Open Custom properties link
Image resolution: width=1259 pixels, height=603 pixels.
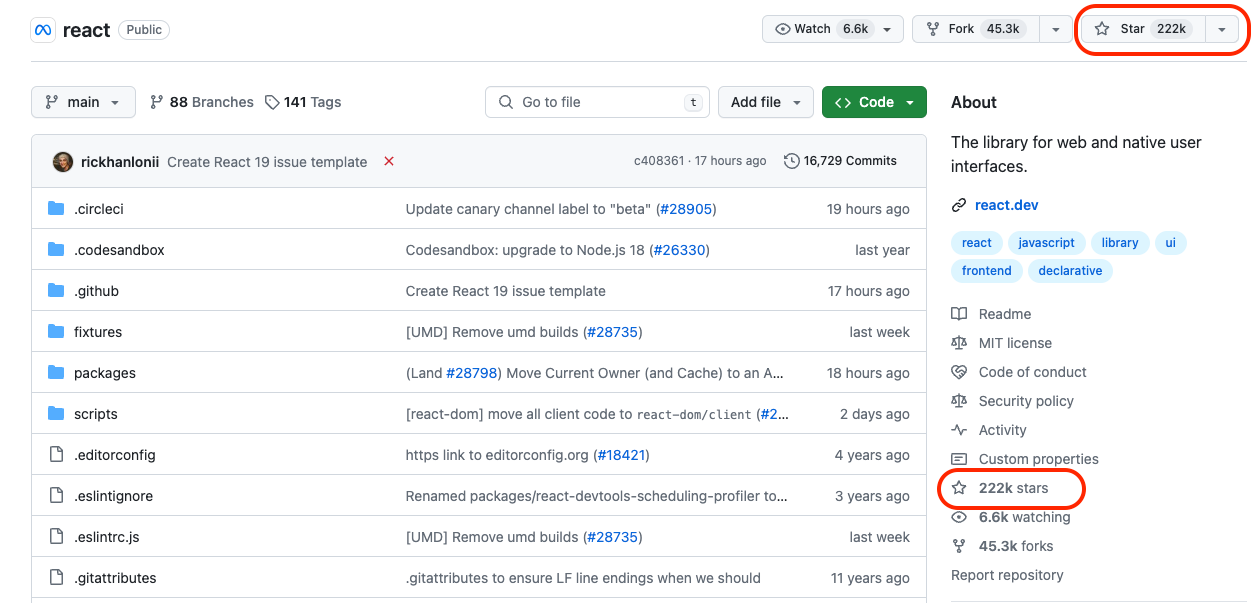[1038, 459]
